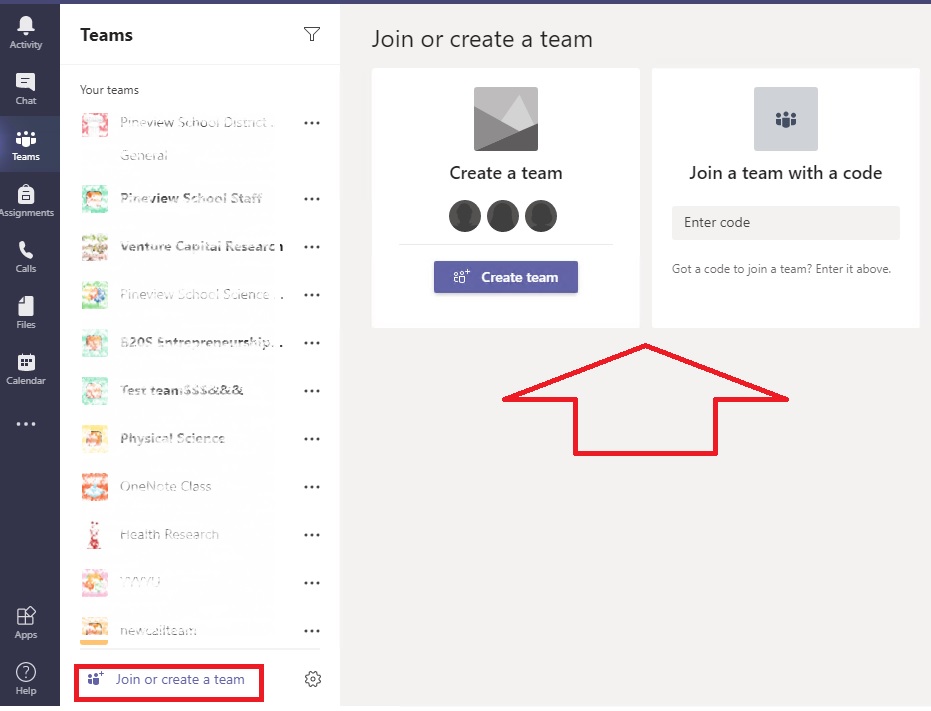The width and height of the screenshot is (931, 711).
Task: Open Physical Science team
Action: (x=172, y=439)
